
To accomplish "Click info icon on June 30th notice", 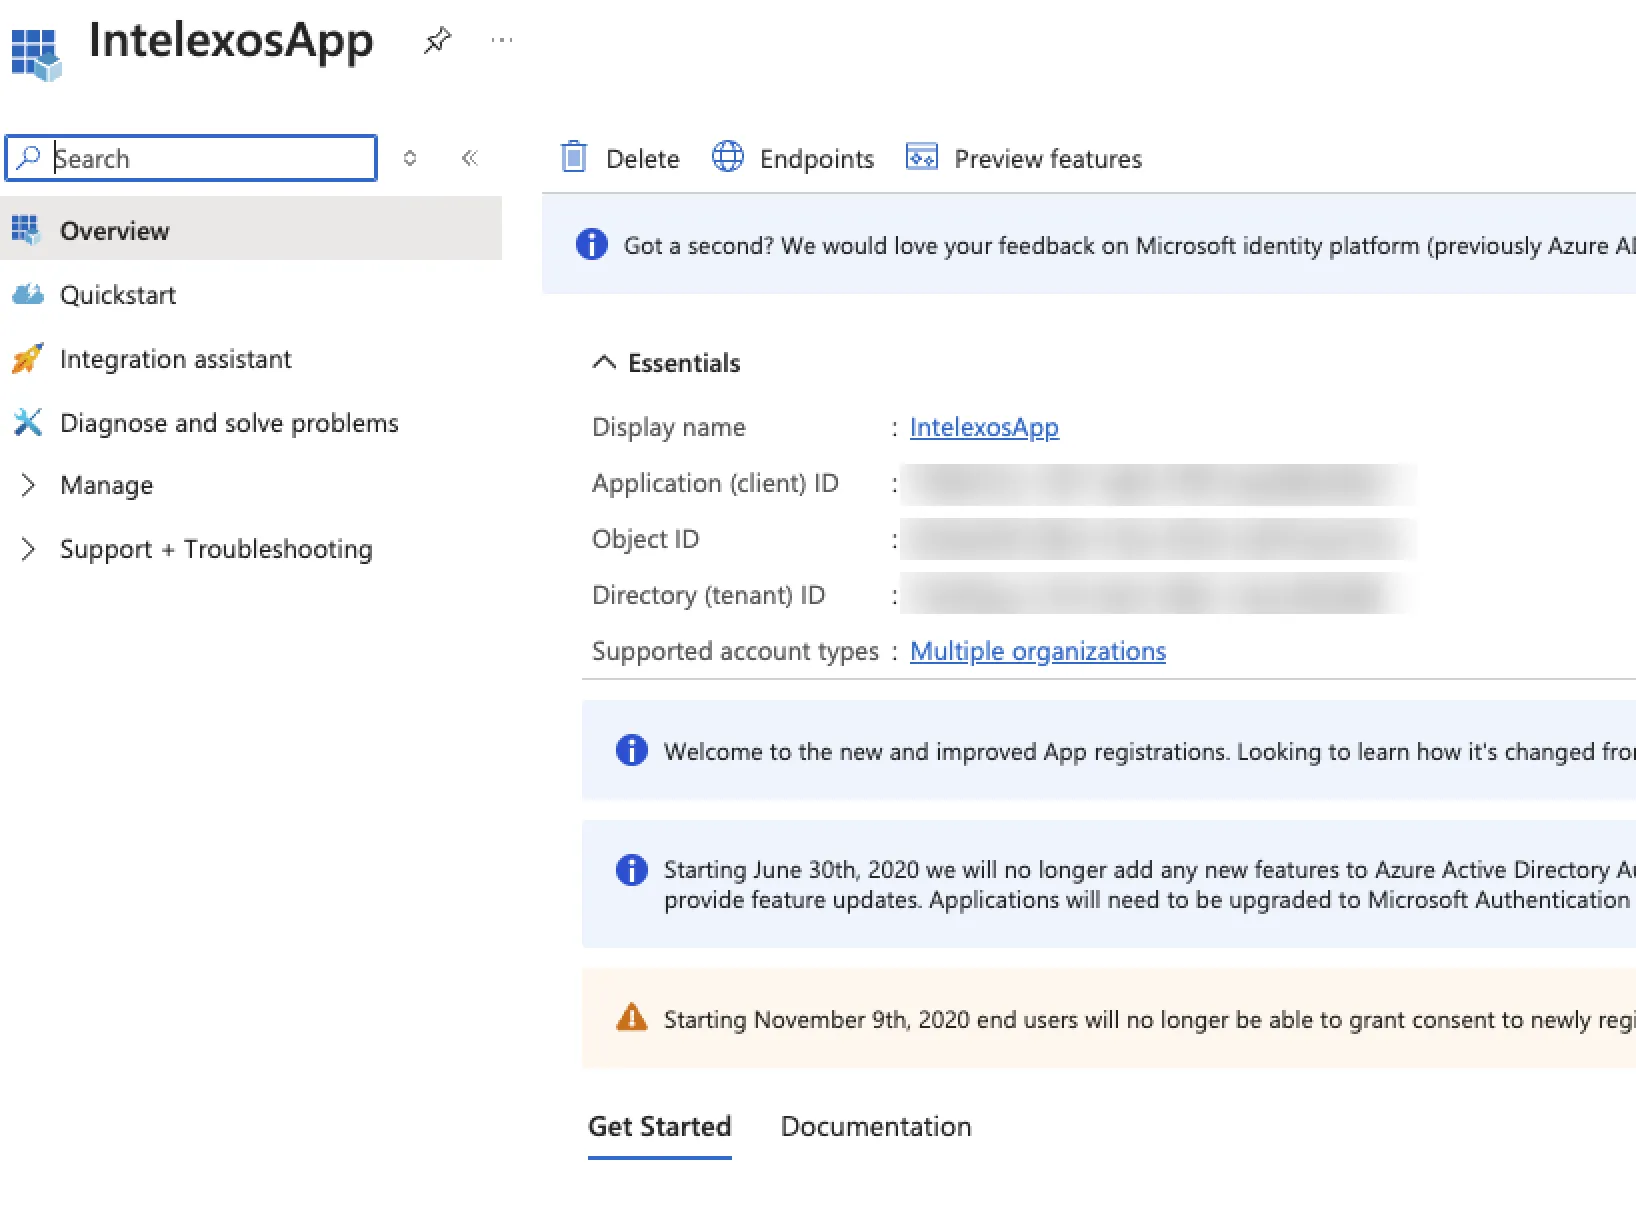I will click(x=632, y=869).
